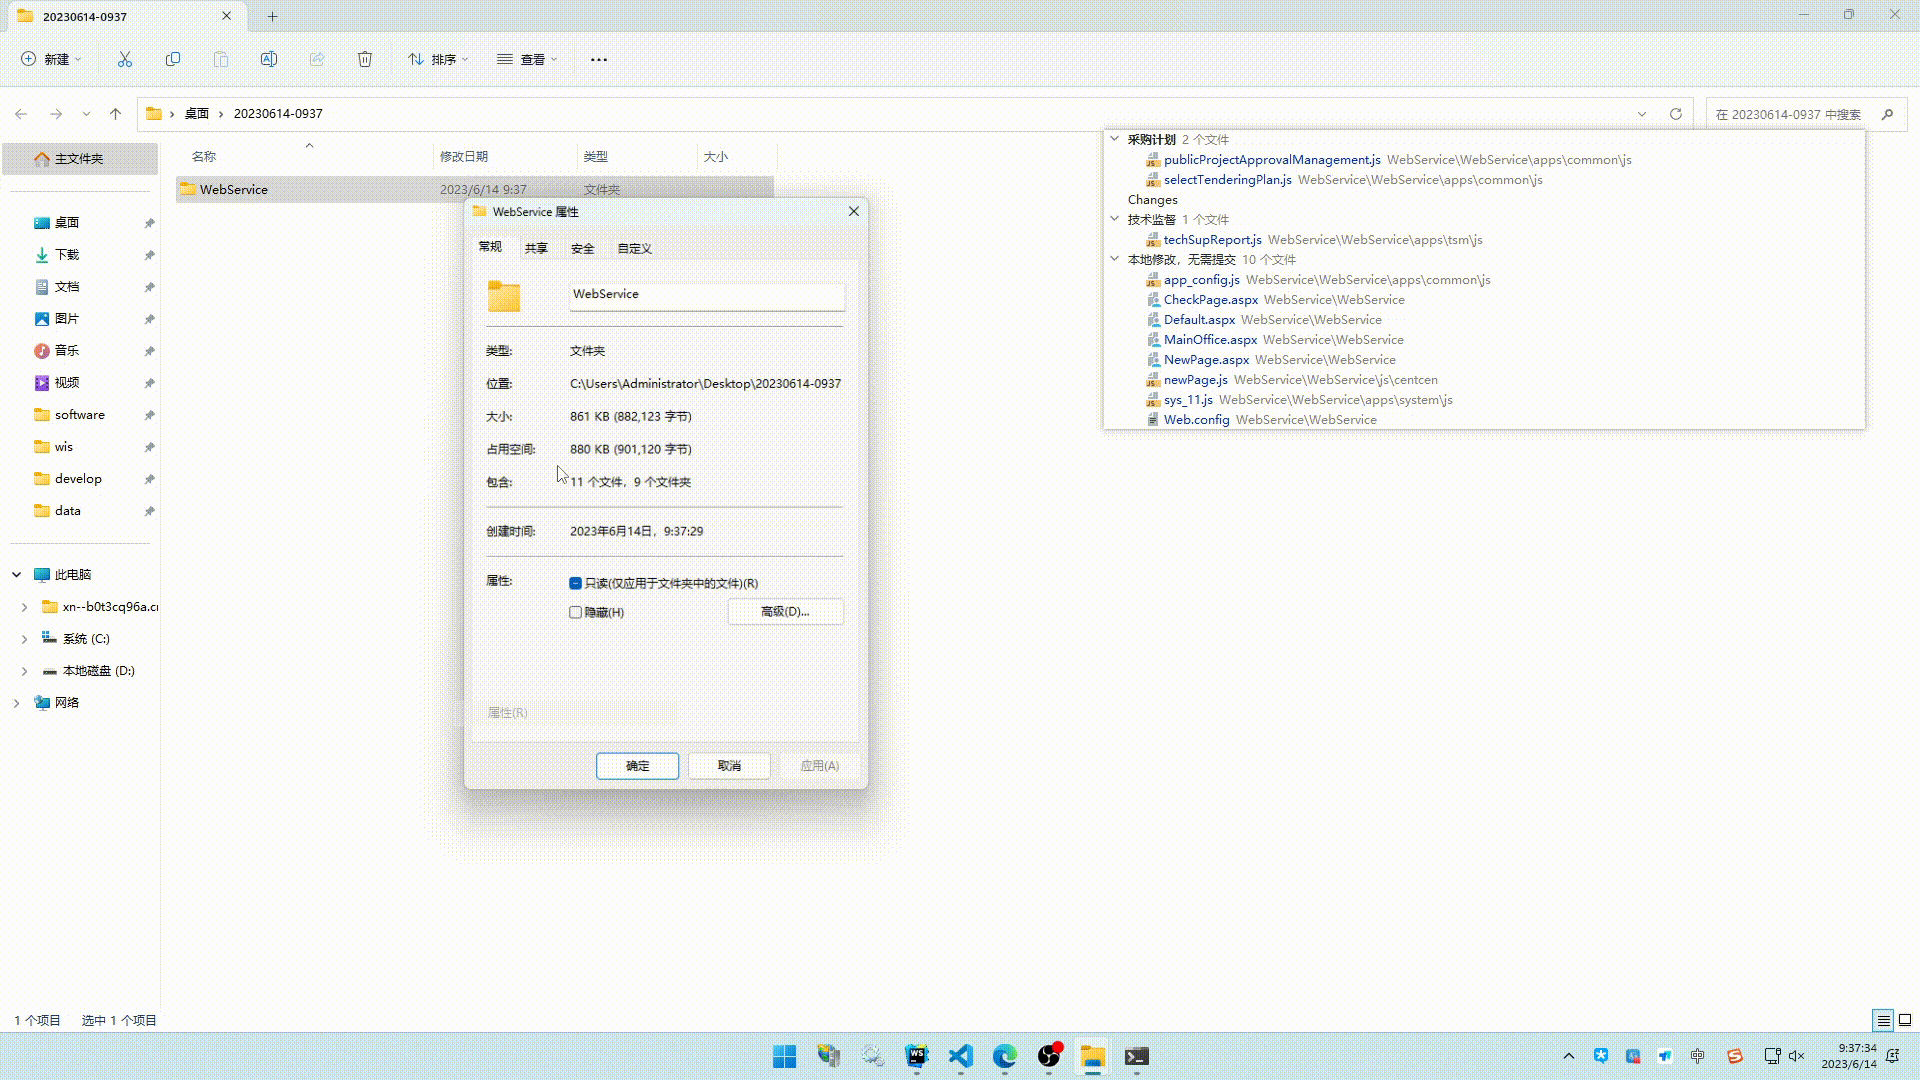Toggle the 只读 read-only checkbox
Screen dimensions: 1920x1080
[576, 583]
